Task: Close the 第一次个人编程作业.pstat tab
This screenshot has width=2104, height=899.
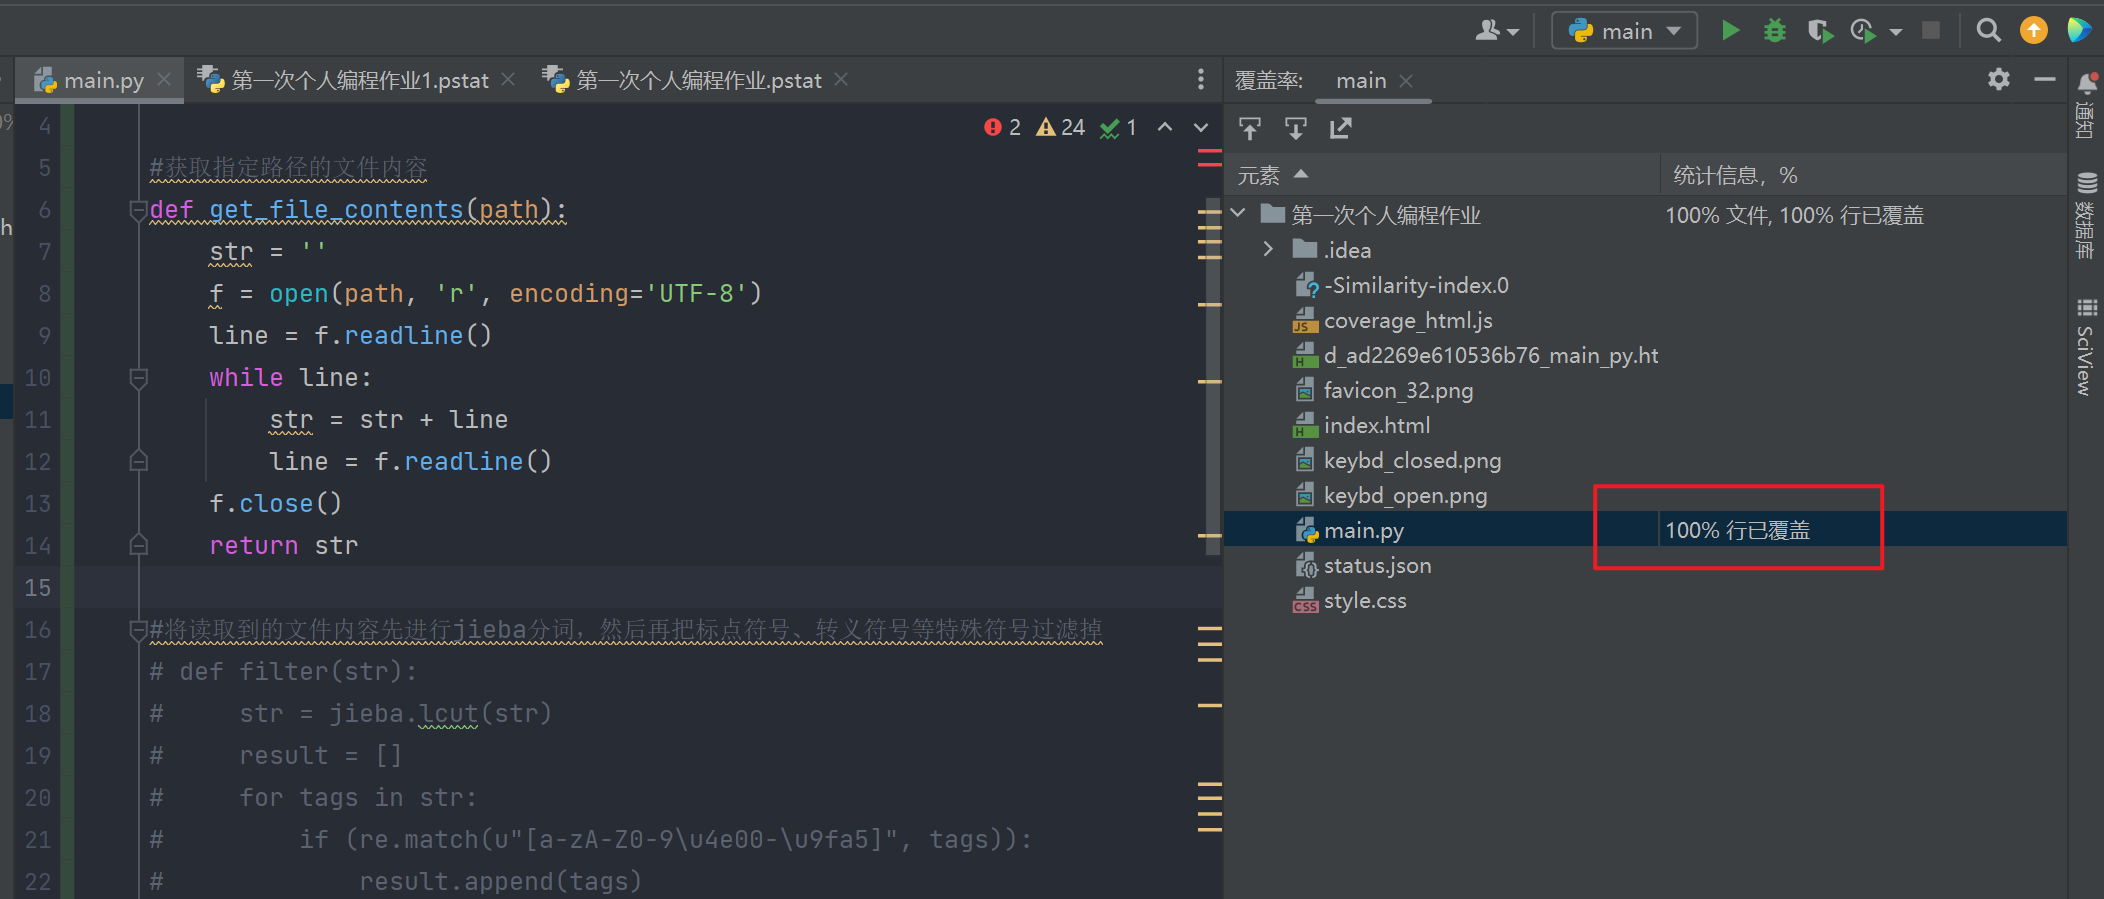Action: click(x=841, y=79)
